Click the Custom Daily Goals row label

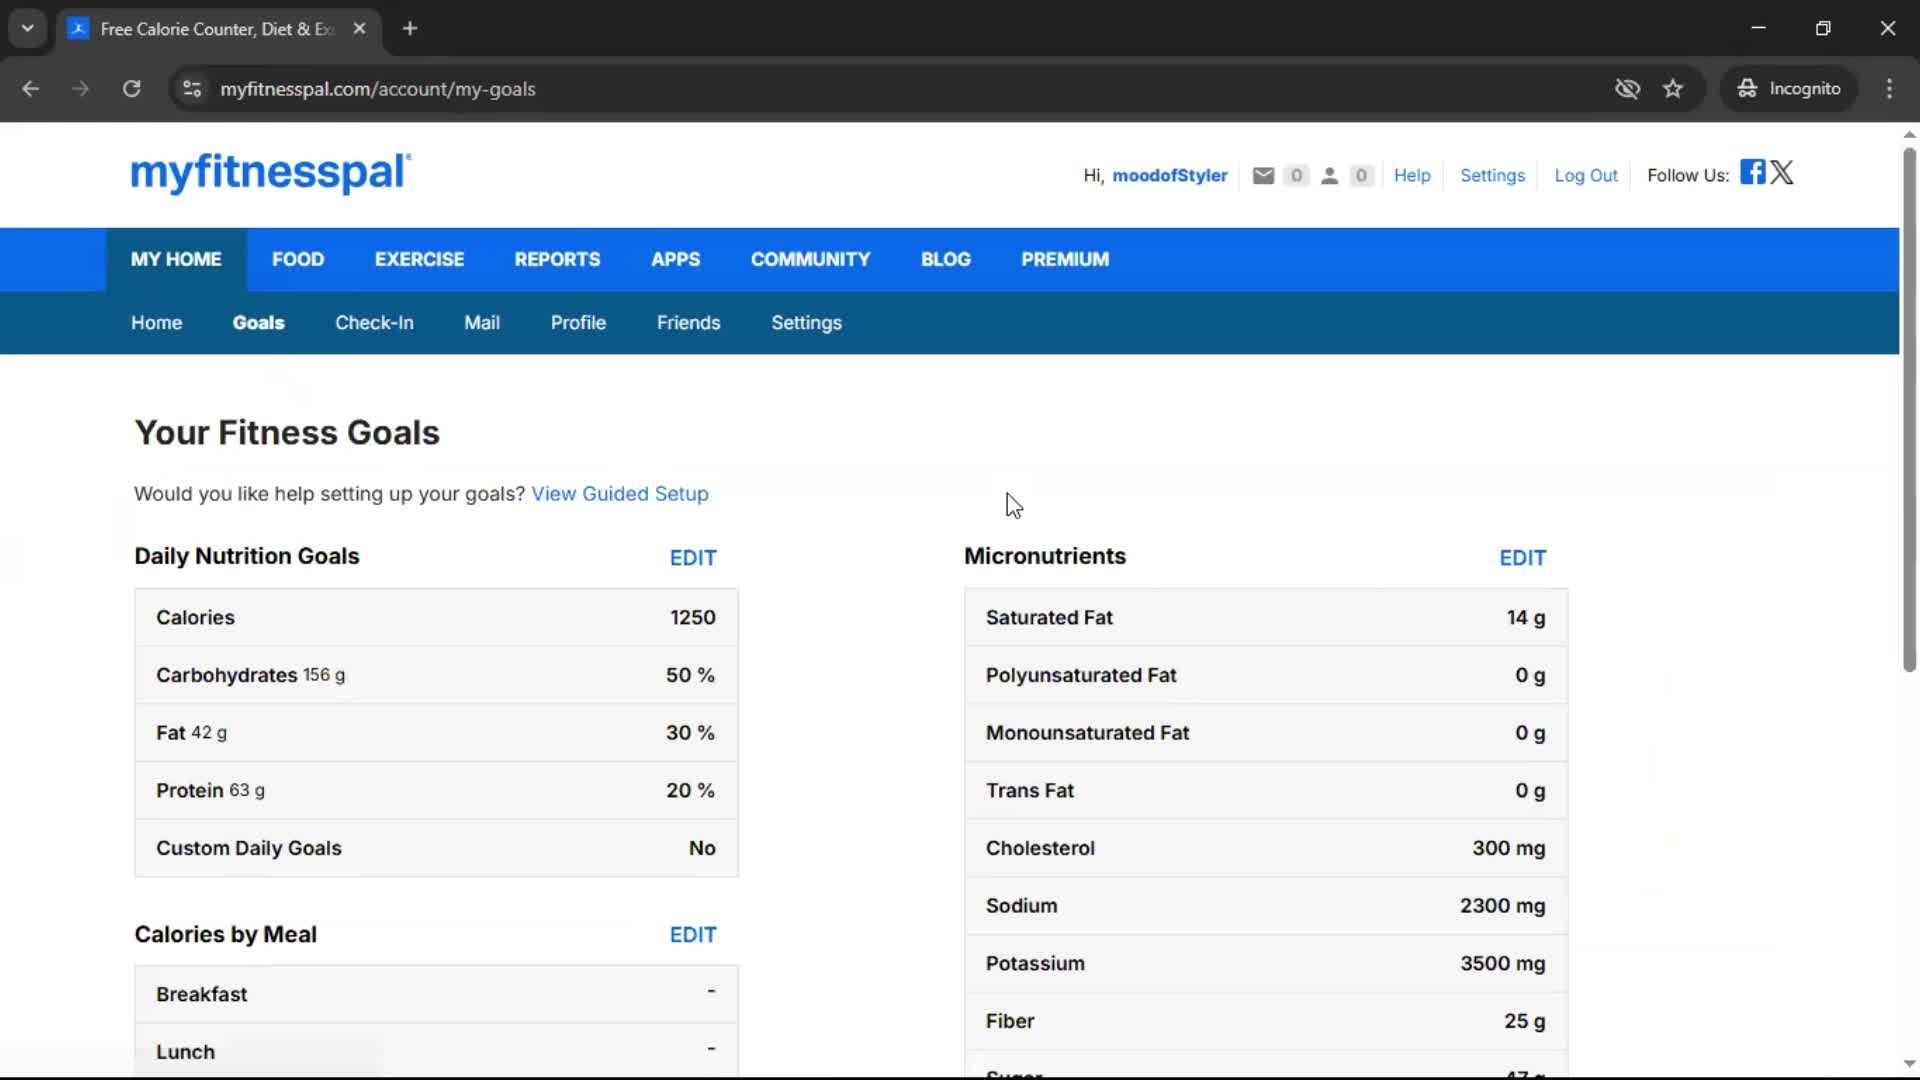tap(248, 849)
